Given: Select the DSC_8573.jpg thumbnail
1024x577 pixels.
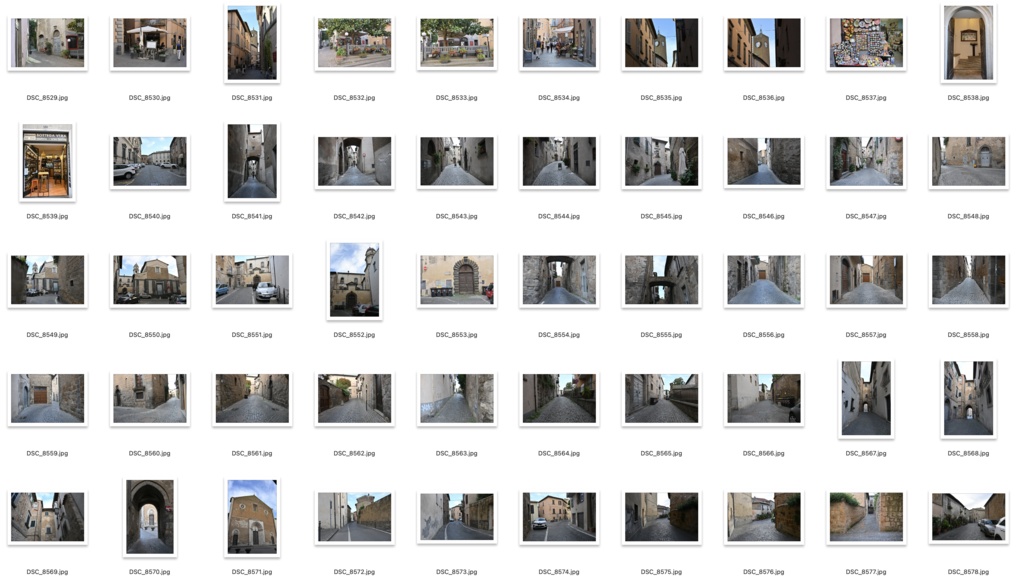Looking at the screenshot, I should (456, 517).
